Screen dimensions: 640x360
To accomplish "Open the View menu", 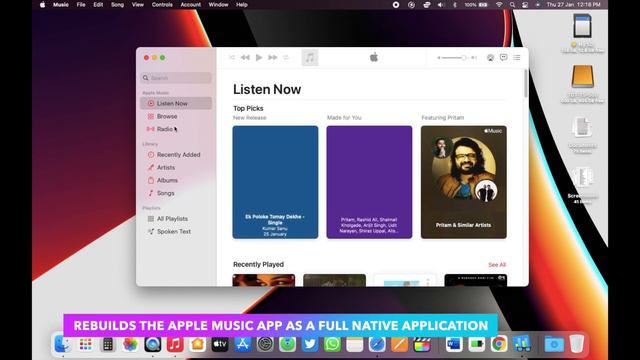I will tap(138, 5).
